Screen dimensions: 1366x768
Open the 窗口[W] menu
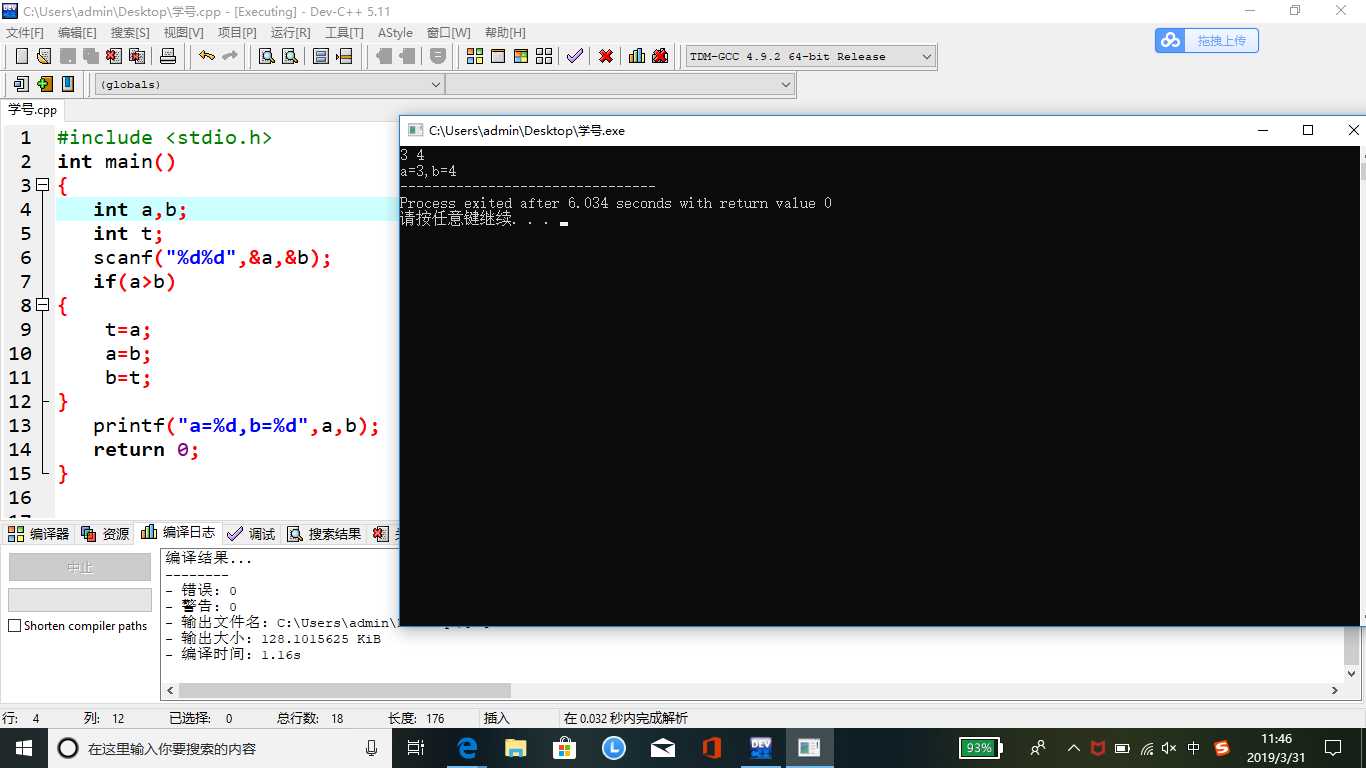click(x=448, y=33)
